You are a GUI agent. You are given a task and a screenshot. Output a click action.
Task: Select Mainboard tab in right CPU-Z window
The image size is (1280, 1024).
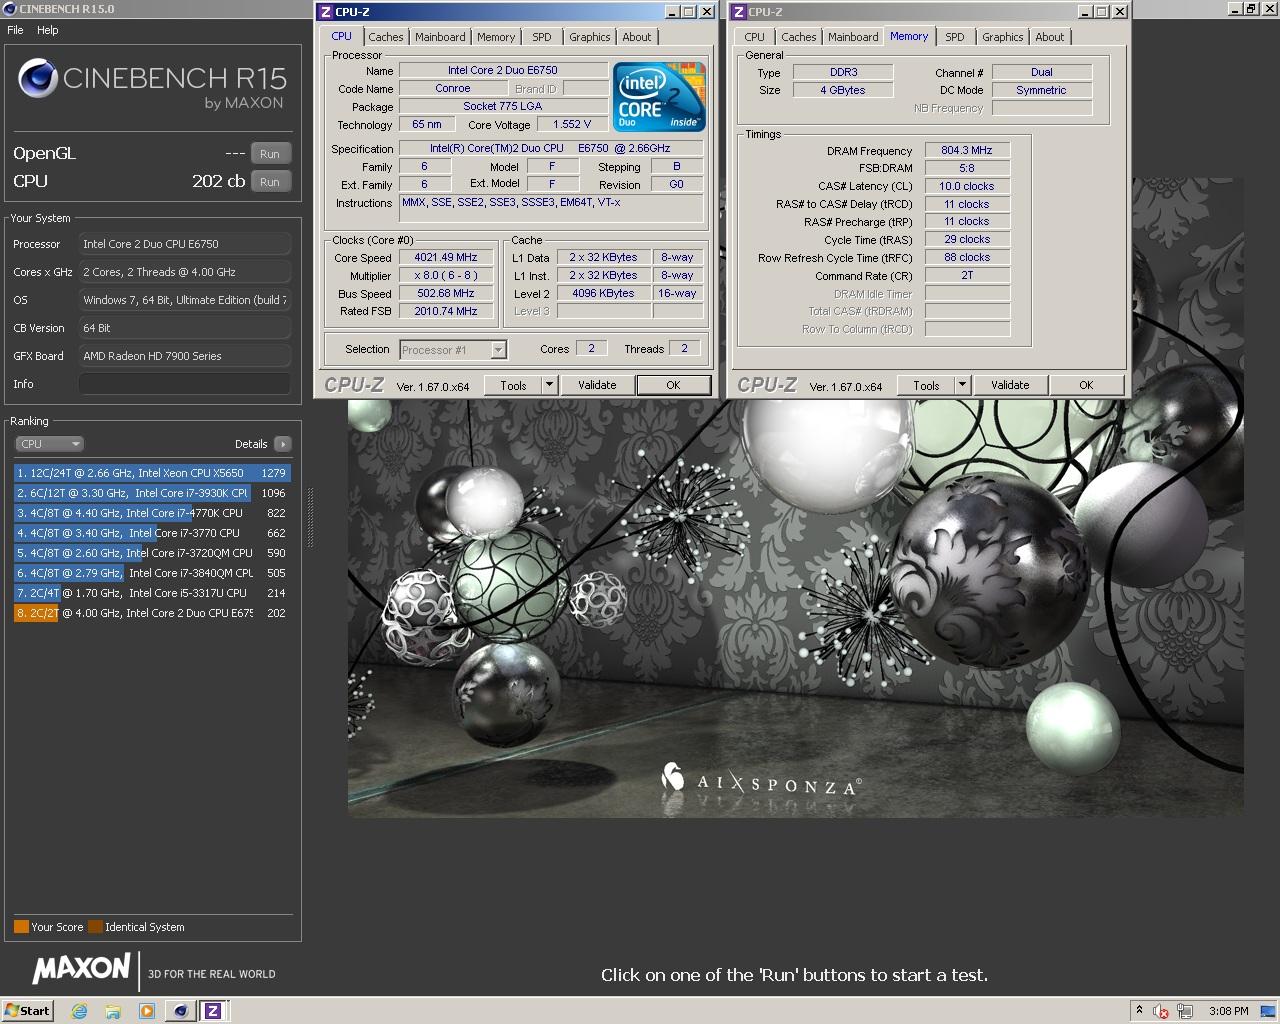[x=853, y=37]
